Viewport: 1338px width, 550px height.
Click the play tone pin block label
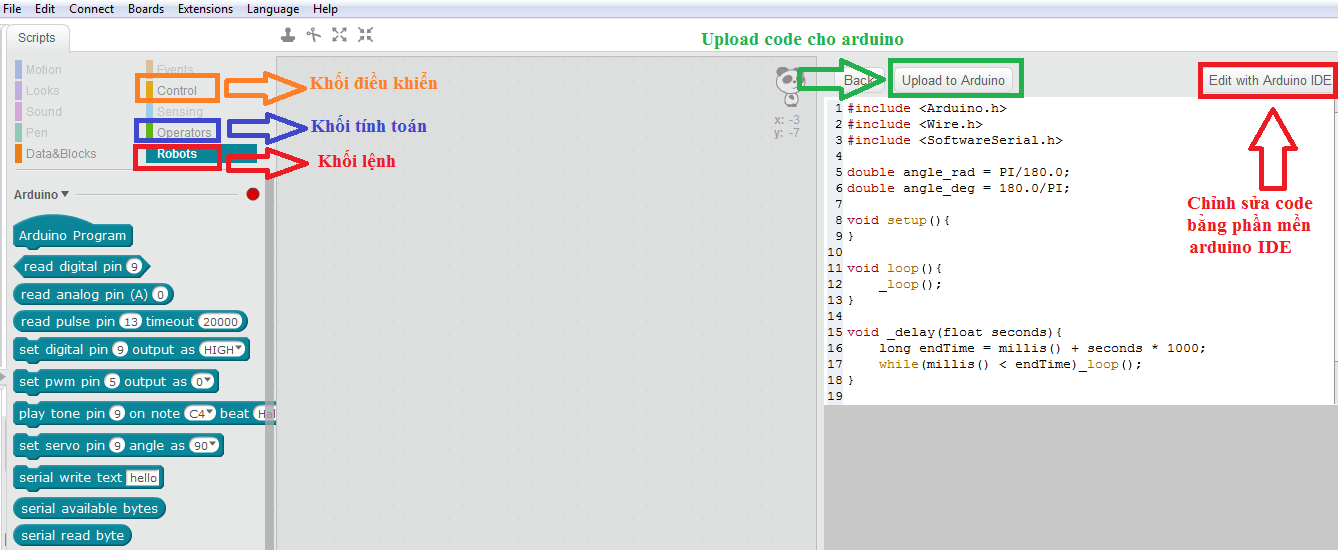pos(62,414)
